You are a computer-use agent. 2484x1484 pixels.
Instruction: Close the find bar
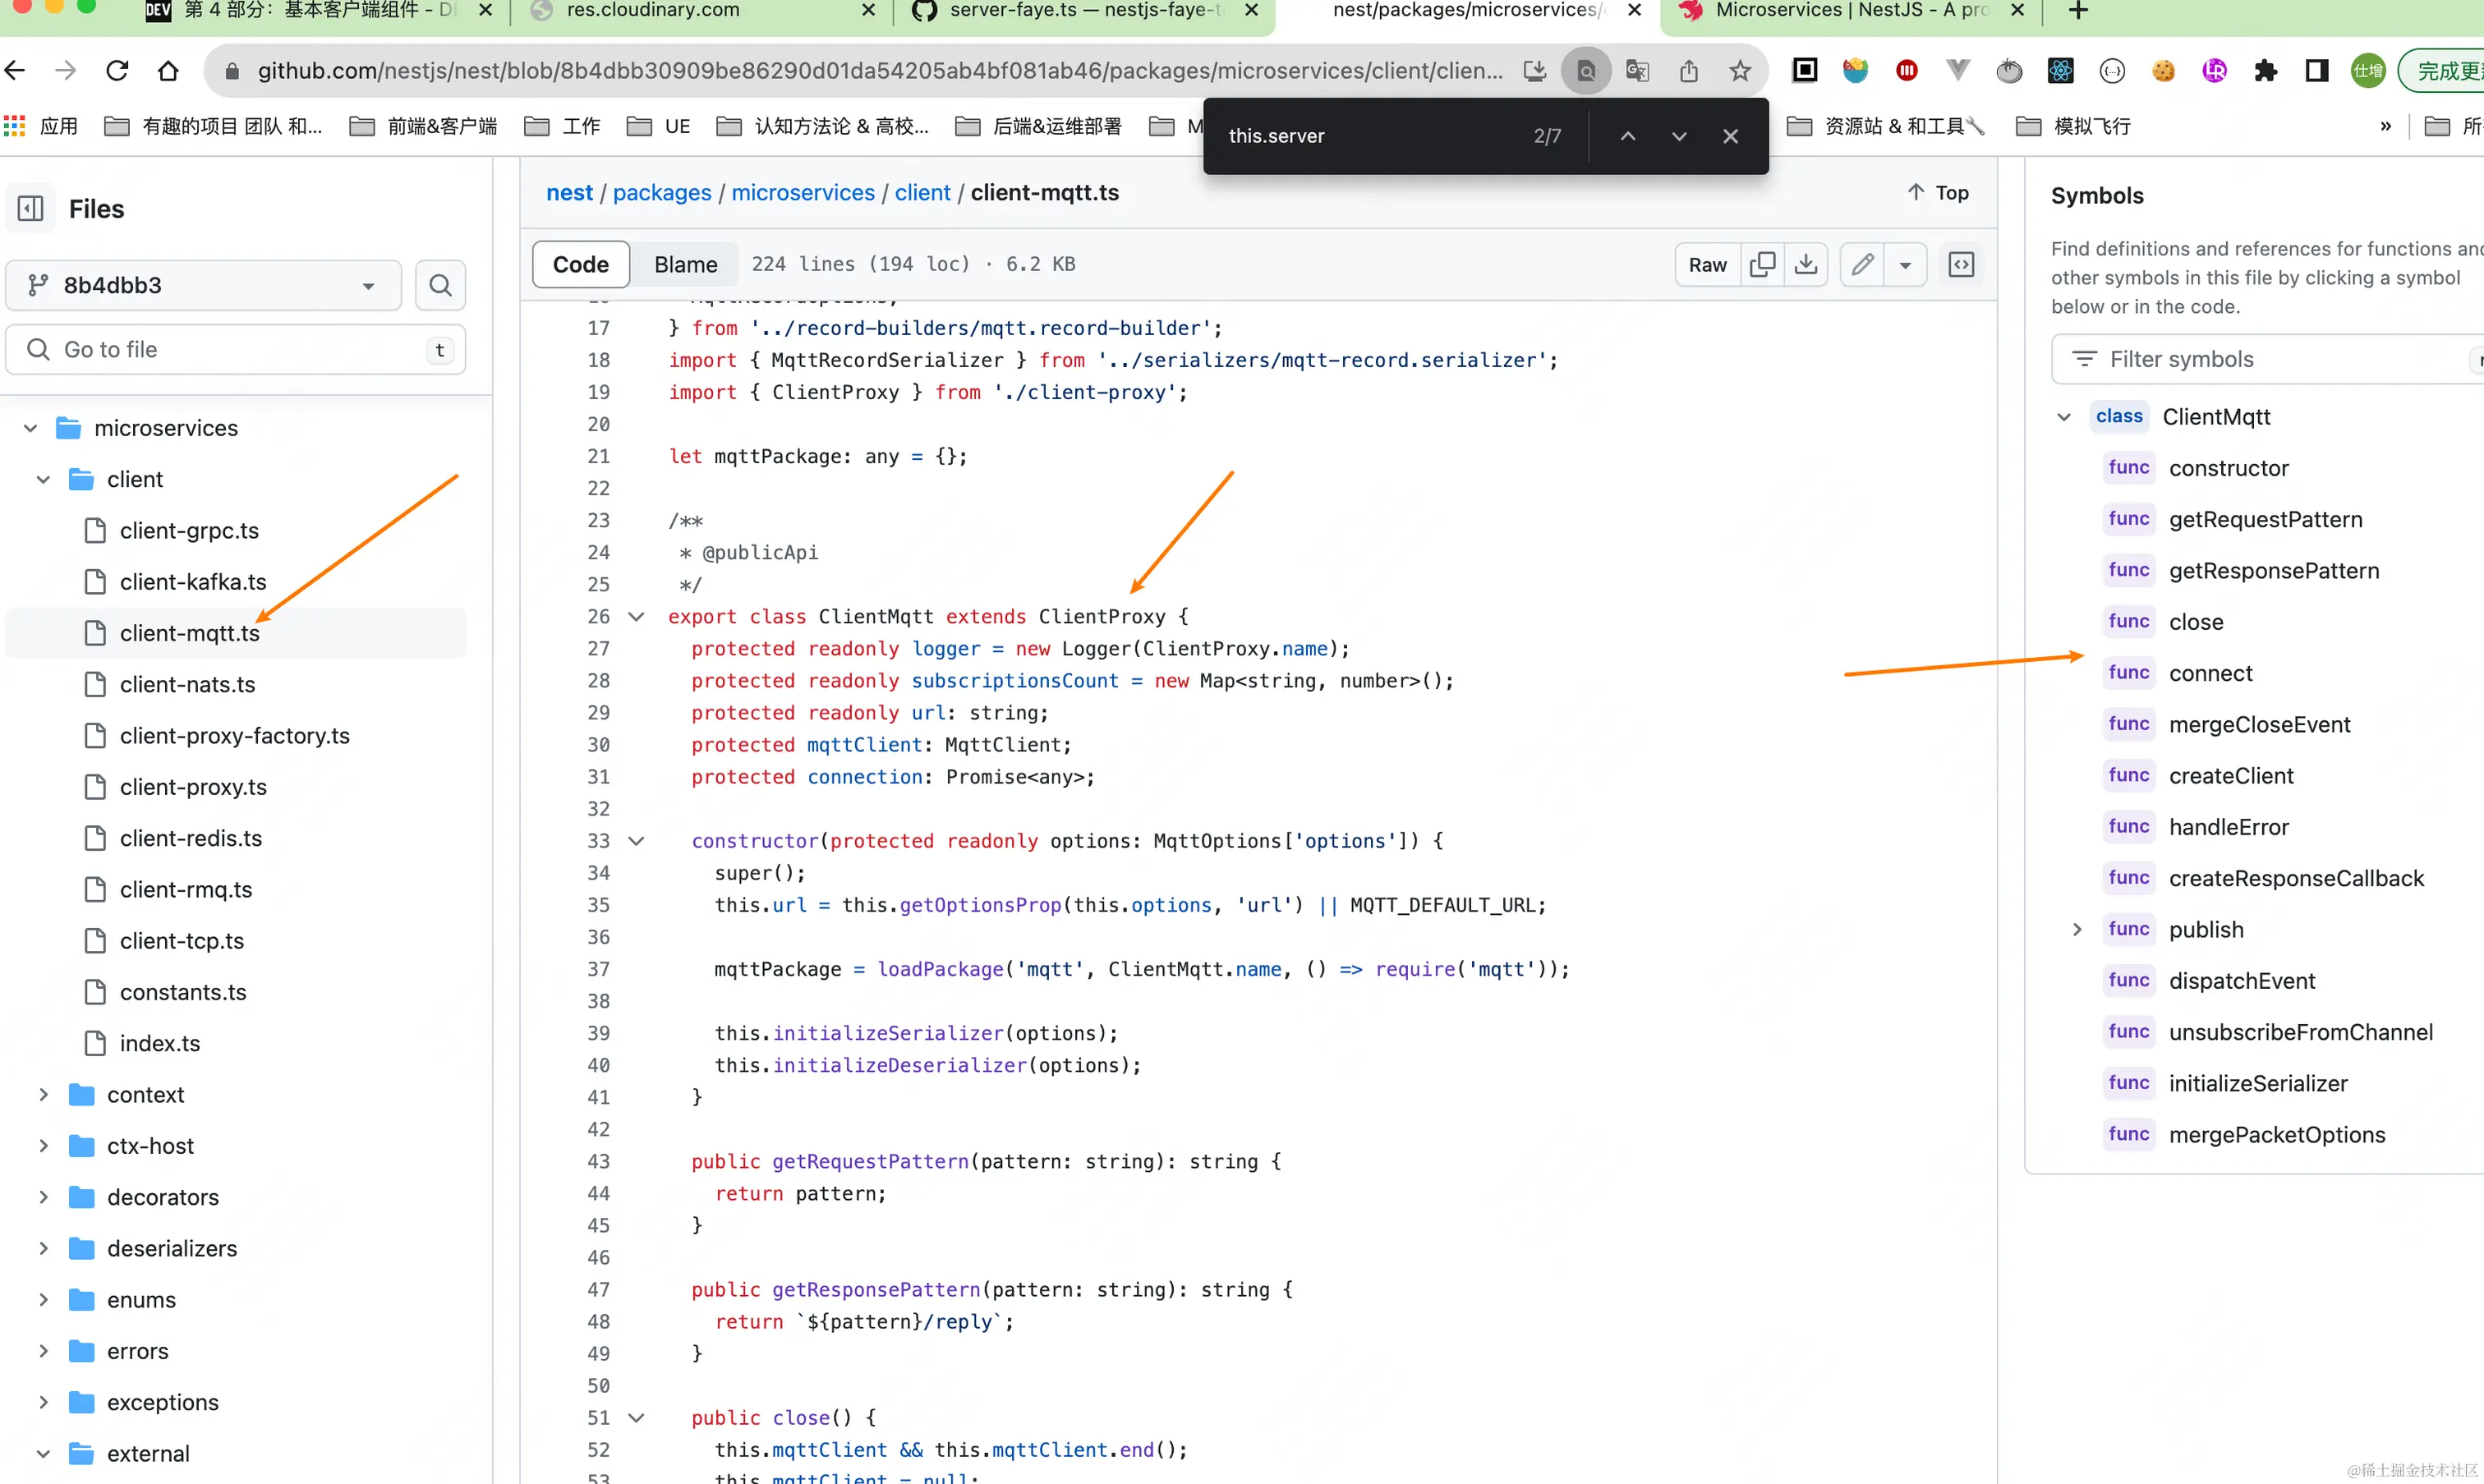[1730, 136]
